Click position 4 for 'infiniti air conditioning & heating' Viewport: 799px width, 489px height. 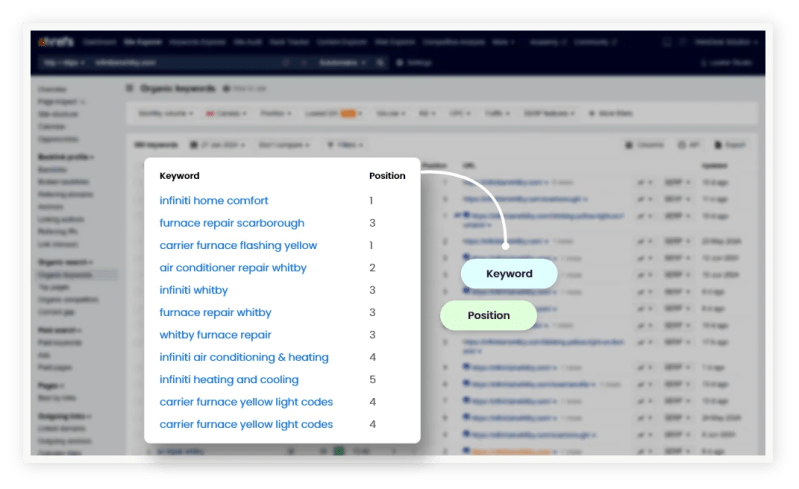[x=372, y=357]
